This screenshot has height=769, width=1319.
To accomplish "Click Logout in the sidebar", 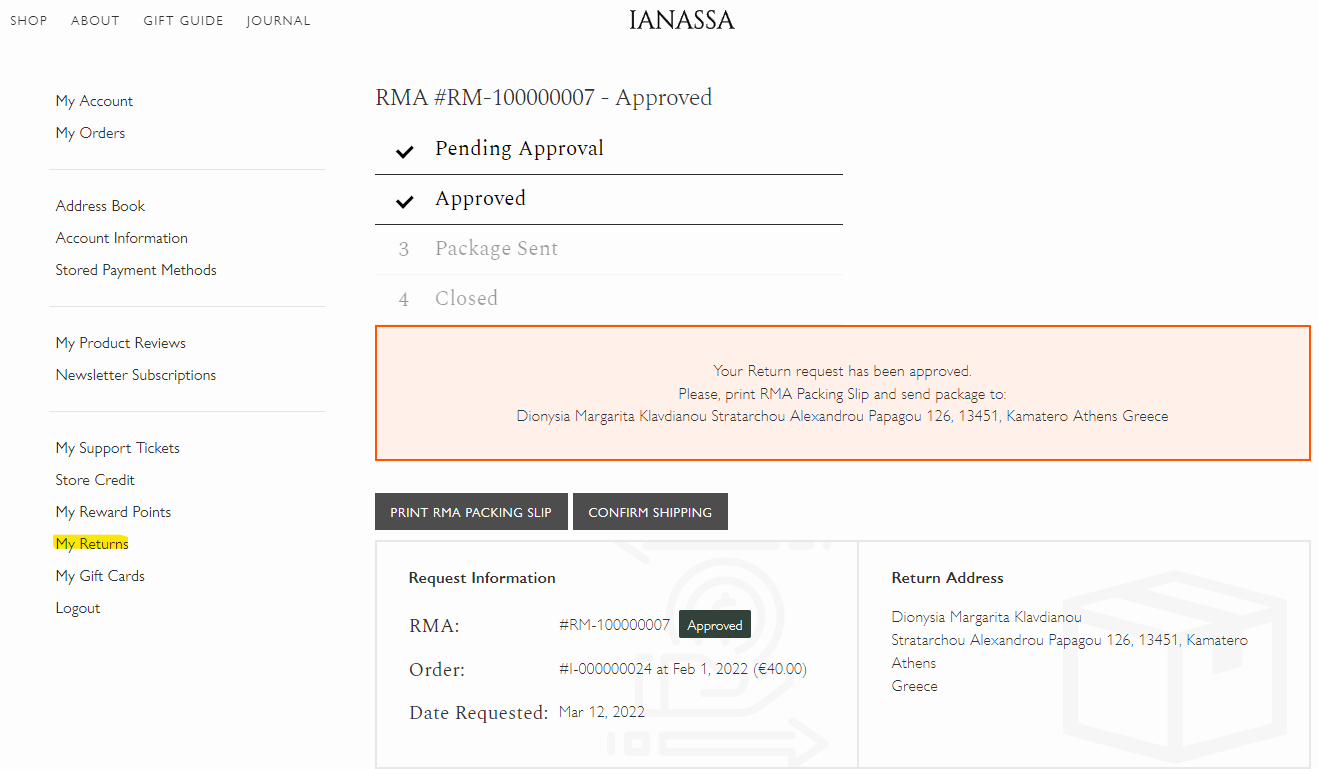I will [x=78, y=608].
